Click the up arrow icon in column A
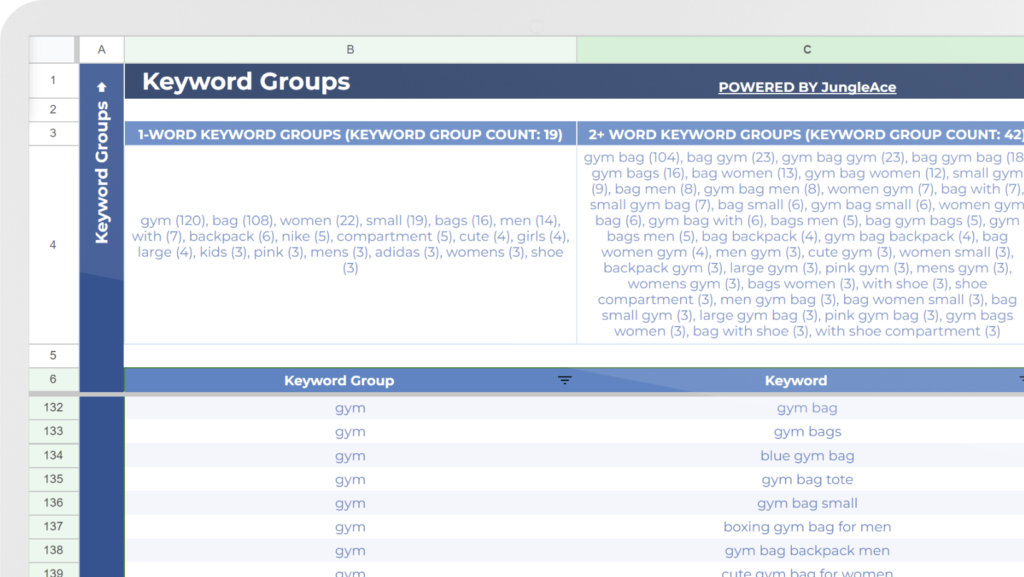1024x577 pixels. [x=101, y=88]
